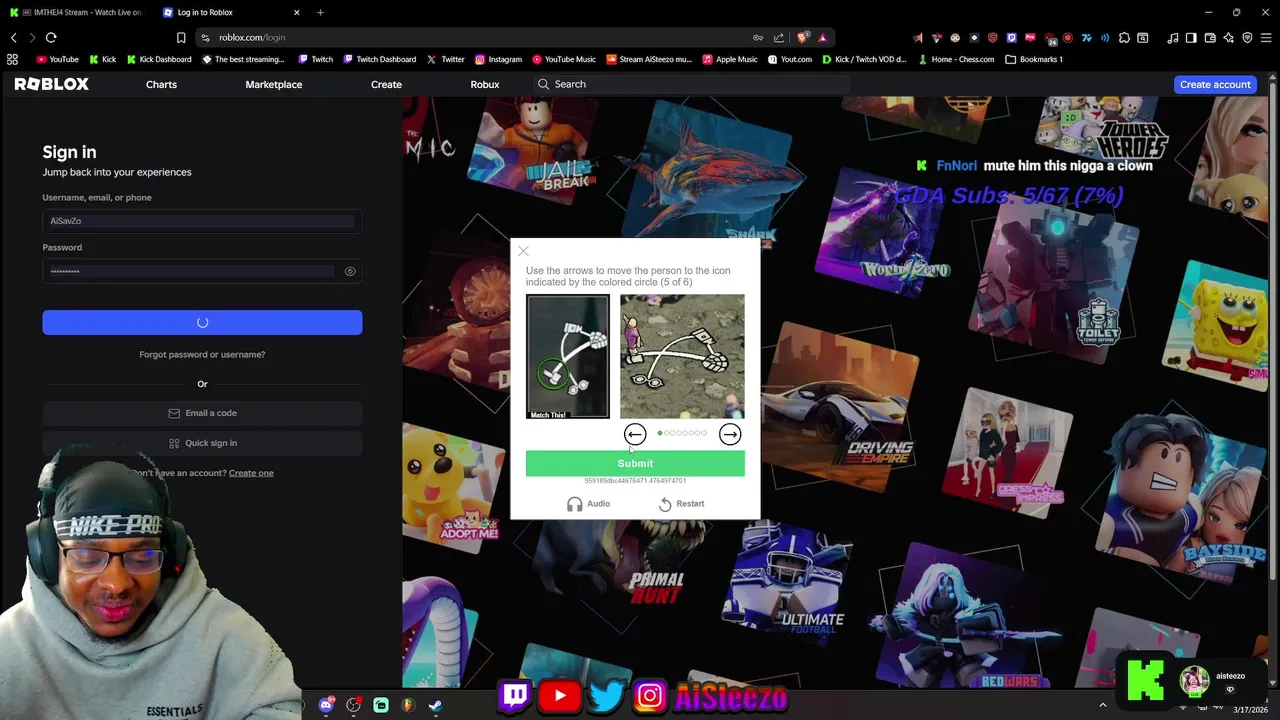The width and height of the screenshot is (1280, 720).
Task: Click the blue loading login button
Action: pos(202,322)
